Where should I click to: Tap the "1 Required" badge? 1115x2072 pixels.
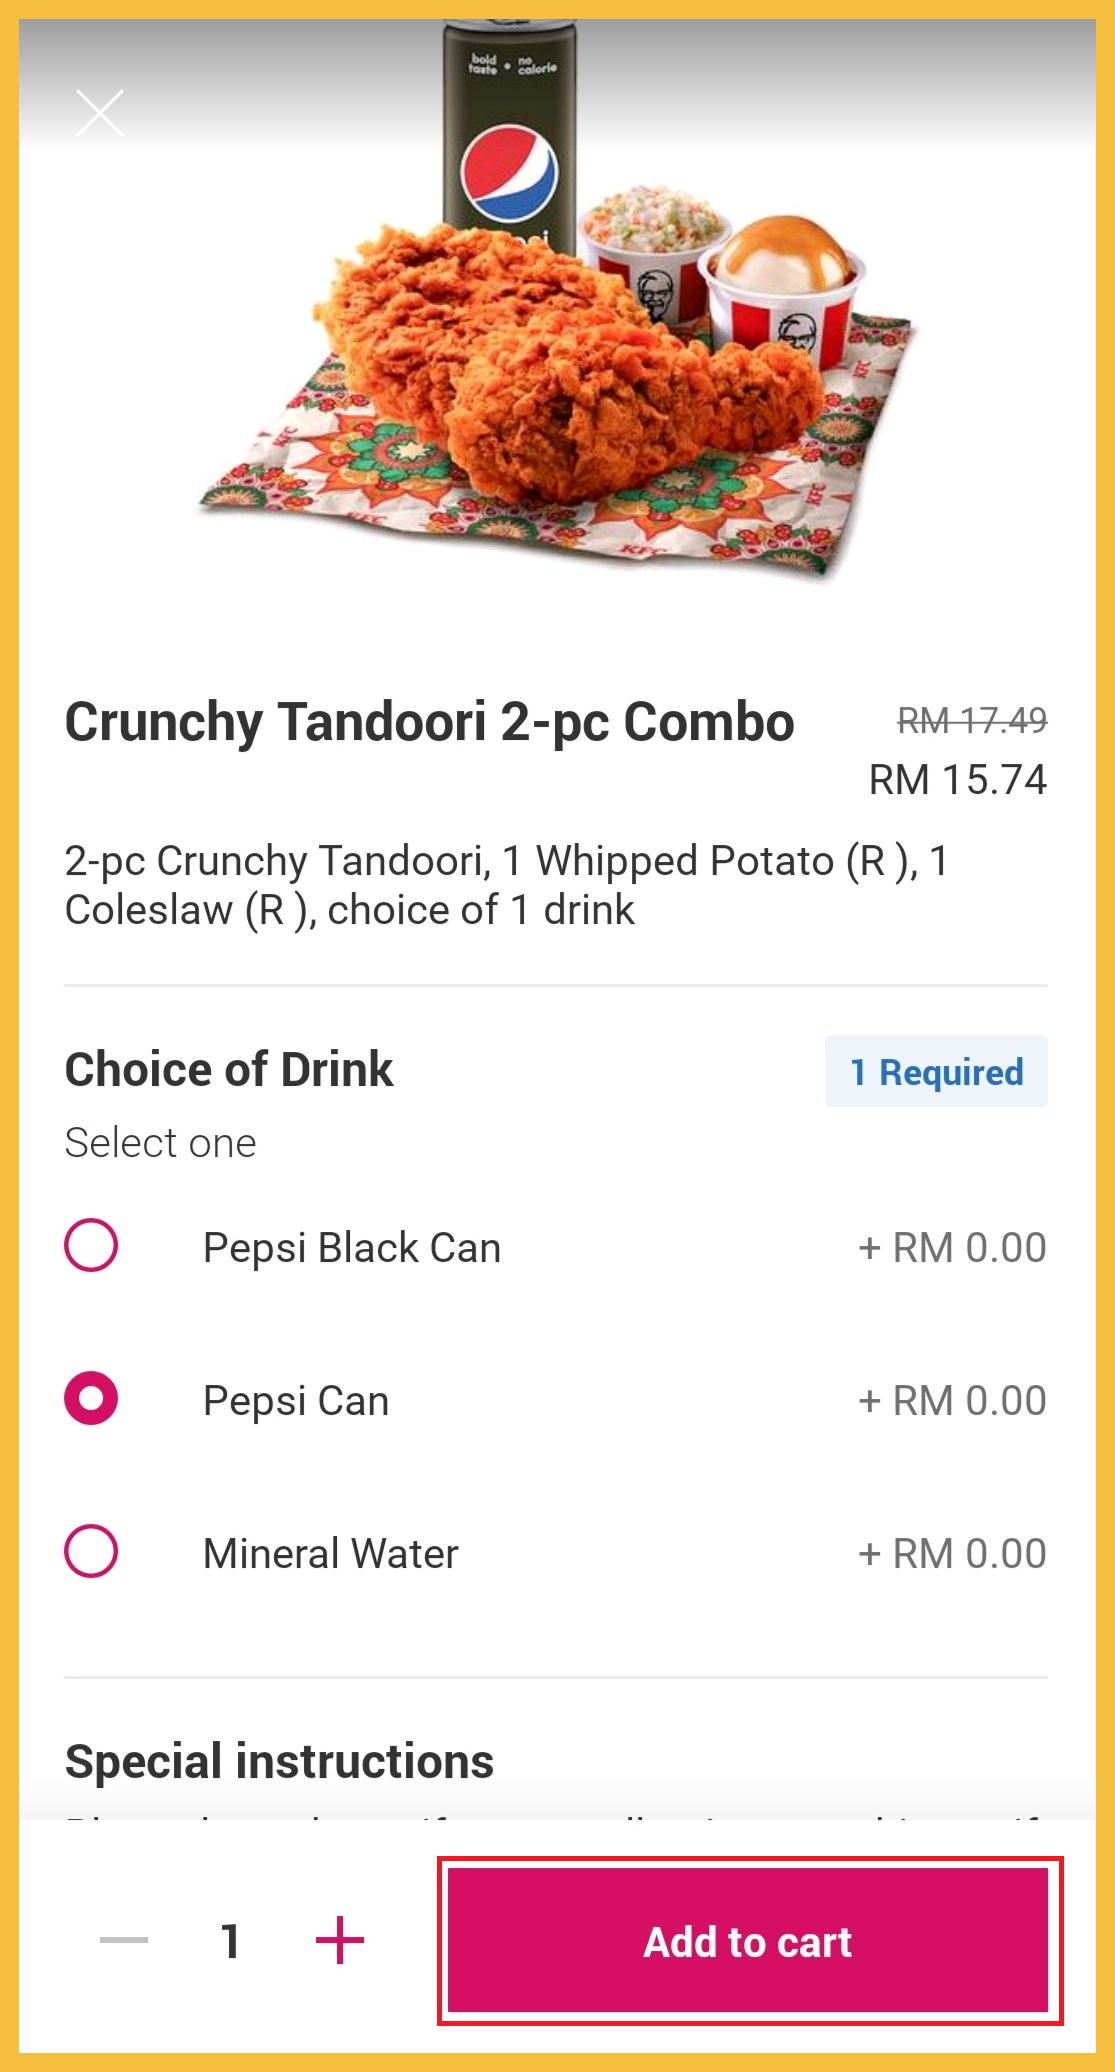tap(936, 1072)
